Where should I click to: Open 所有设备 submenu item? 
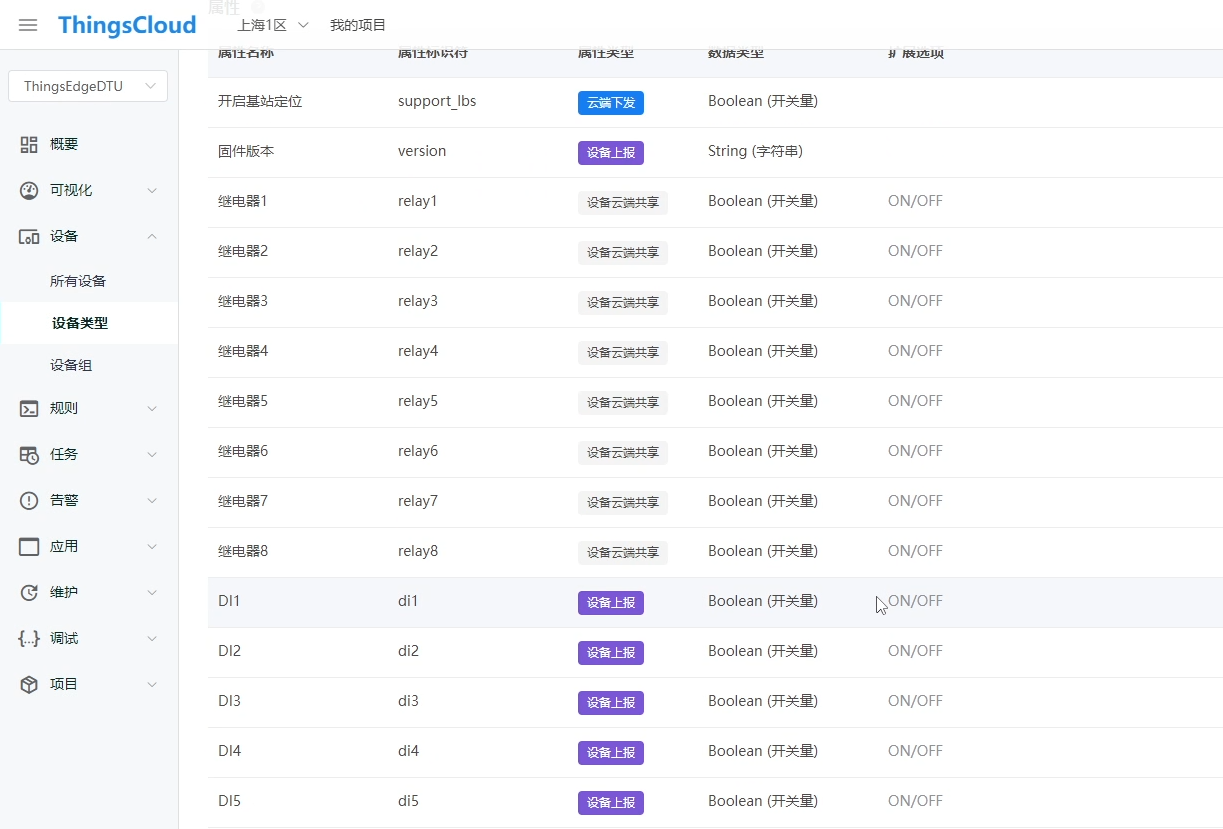tap(78, 281)
